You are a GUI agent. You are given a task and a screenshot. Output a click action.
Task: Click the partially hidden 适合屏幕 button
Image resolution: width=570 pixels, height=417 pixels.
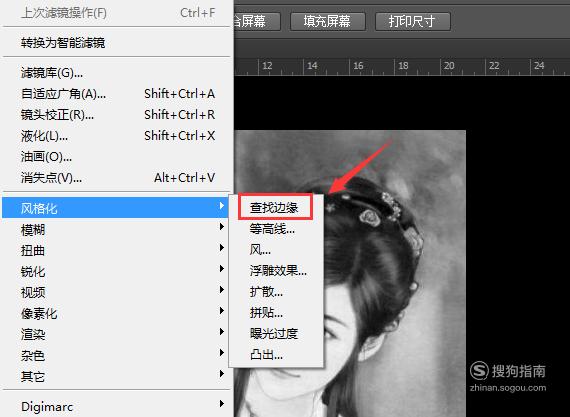(257, 21)
